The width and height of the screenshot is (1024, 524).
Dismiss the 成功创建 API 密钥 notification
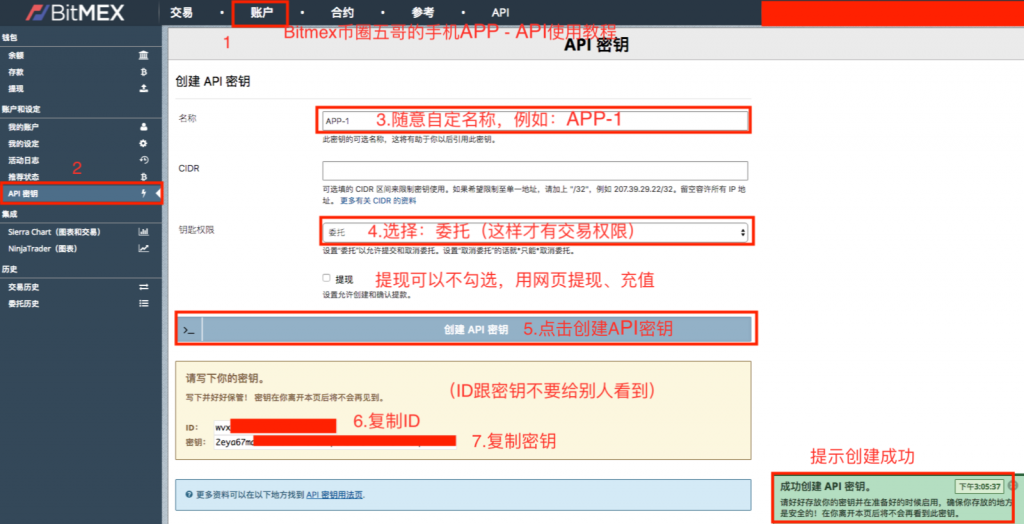[1012, 485]
